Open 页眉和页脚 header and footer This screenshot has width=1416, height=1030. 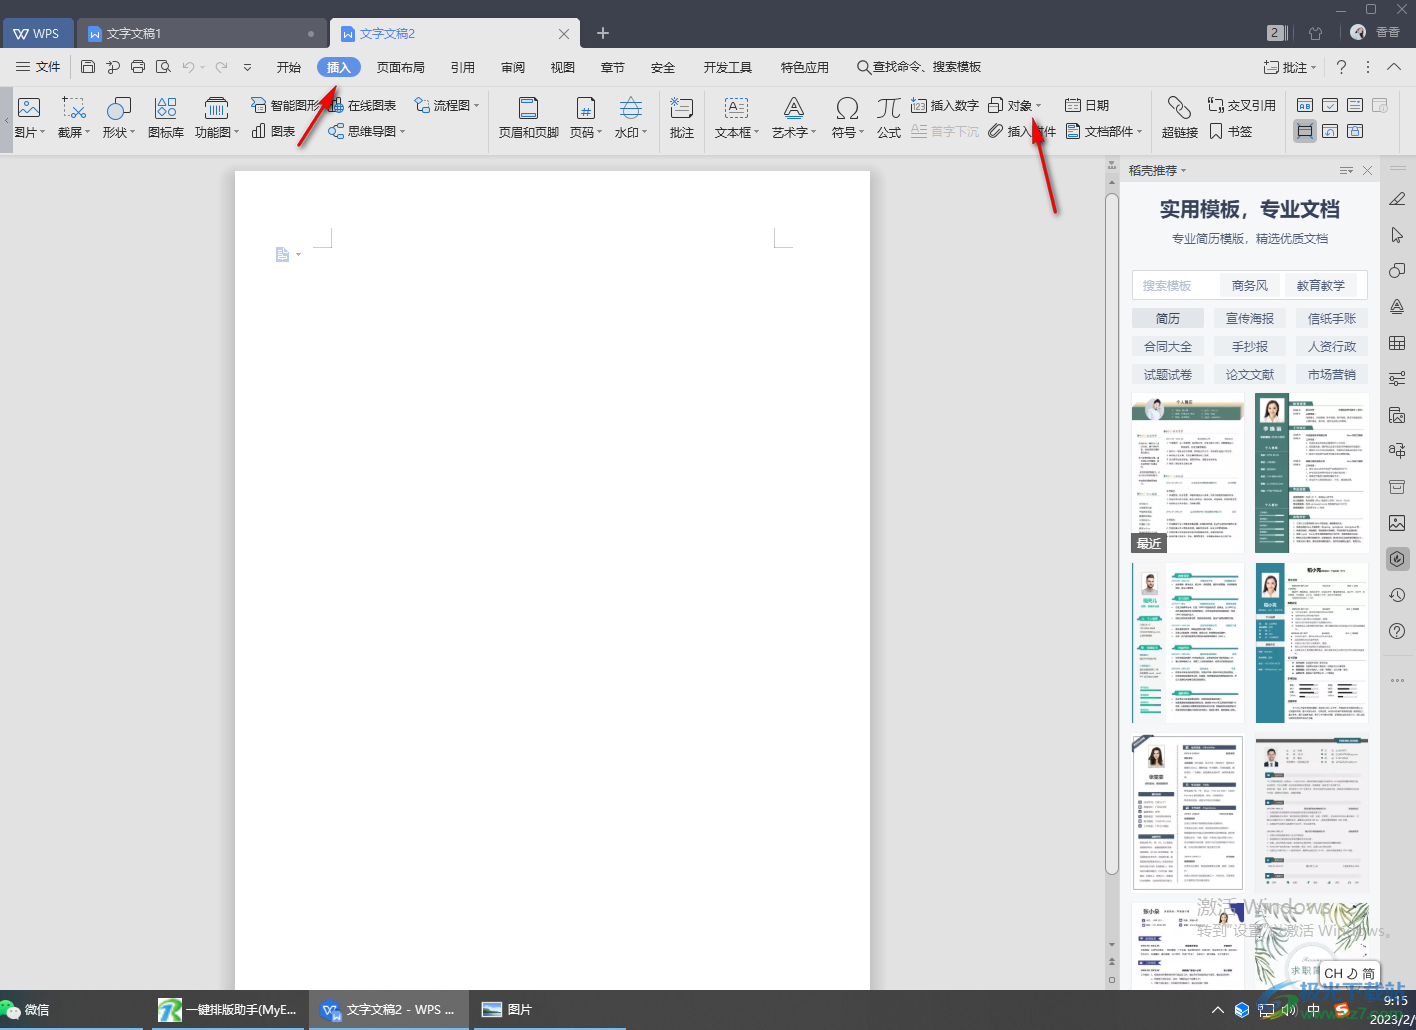tap(529, 118)
